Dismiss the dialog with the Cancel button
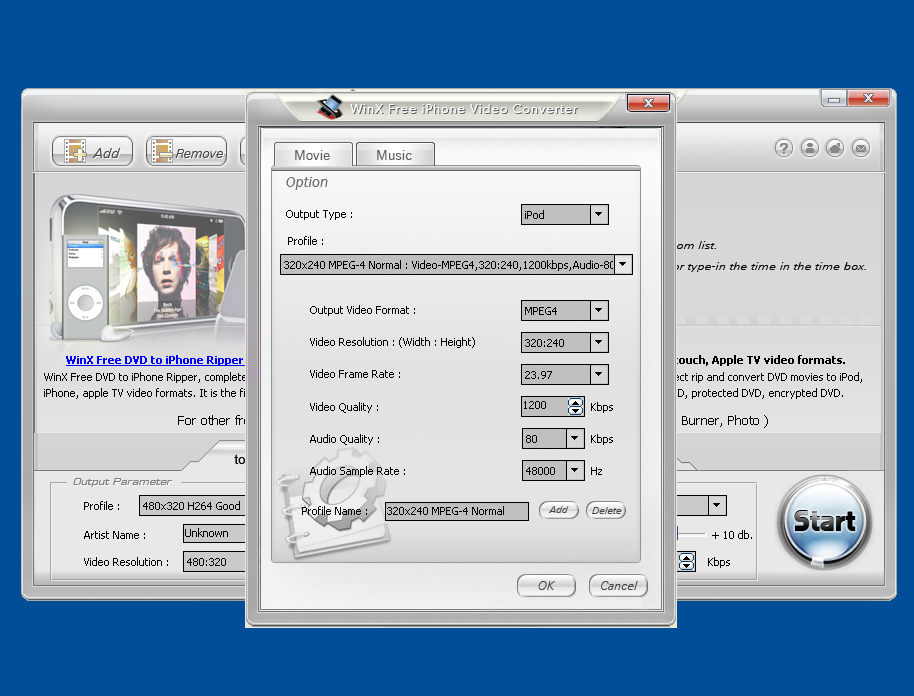 618,586
